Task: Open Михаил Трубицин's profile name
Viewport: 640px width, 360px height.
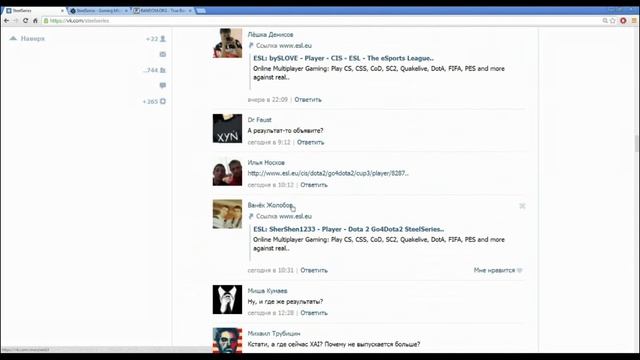Action: 274,334
